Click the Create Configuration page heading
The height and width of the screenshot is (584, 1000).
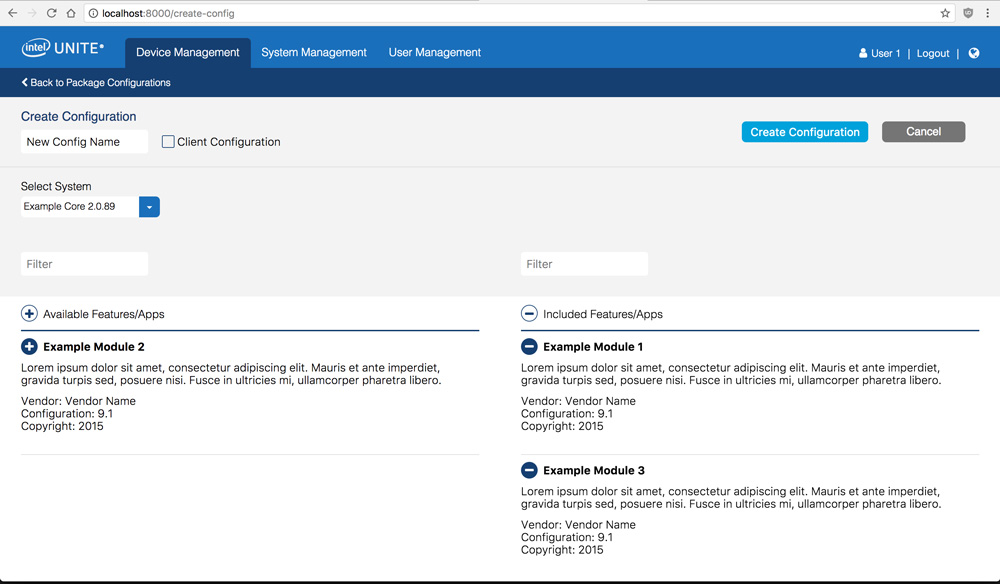[x=78, y=116]
